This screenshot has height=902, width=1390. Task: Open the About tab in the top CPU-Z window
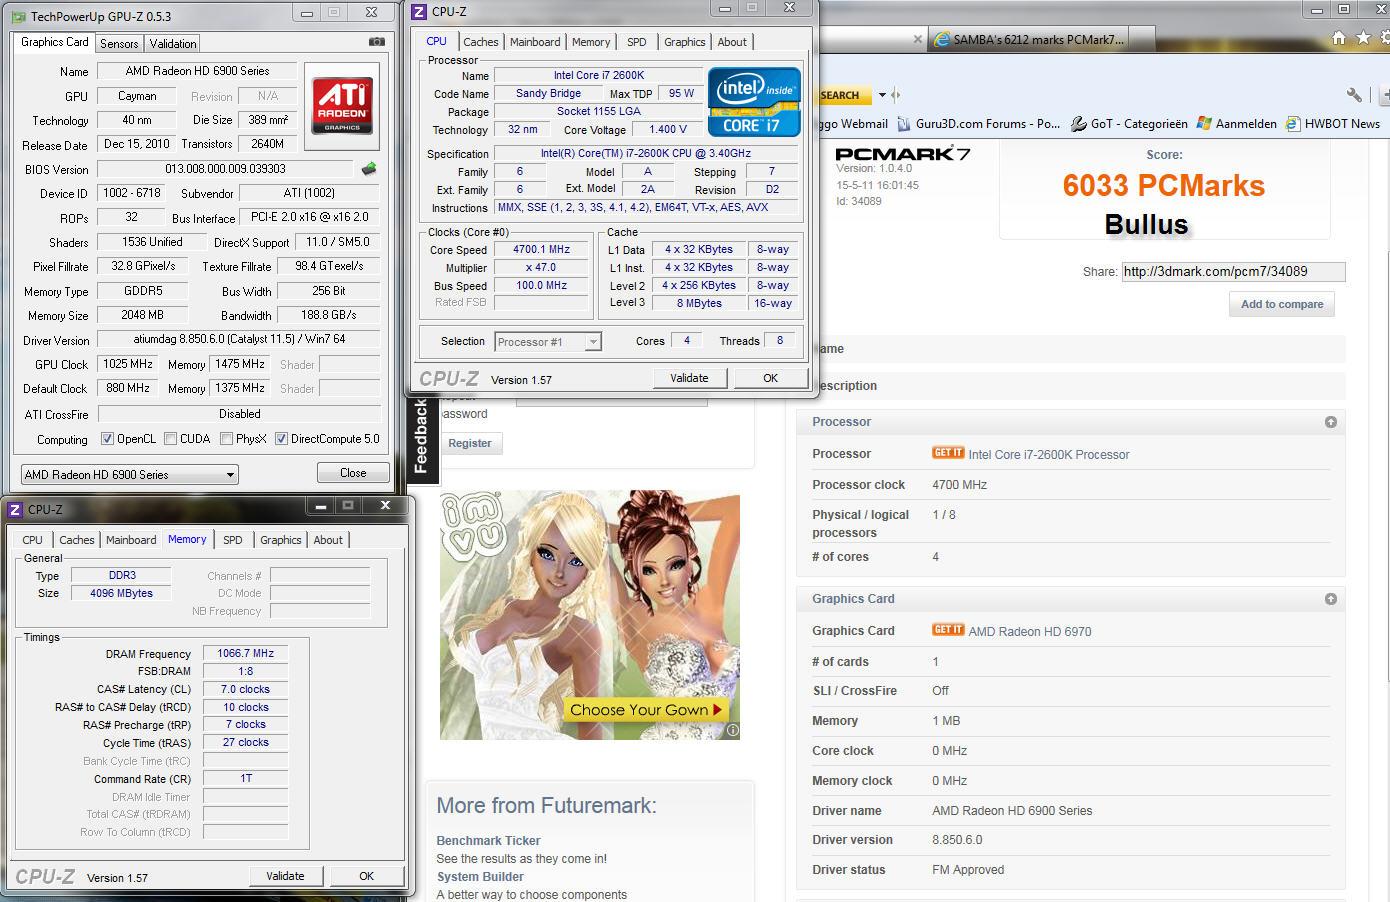click(732, 42)
